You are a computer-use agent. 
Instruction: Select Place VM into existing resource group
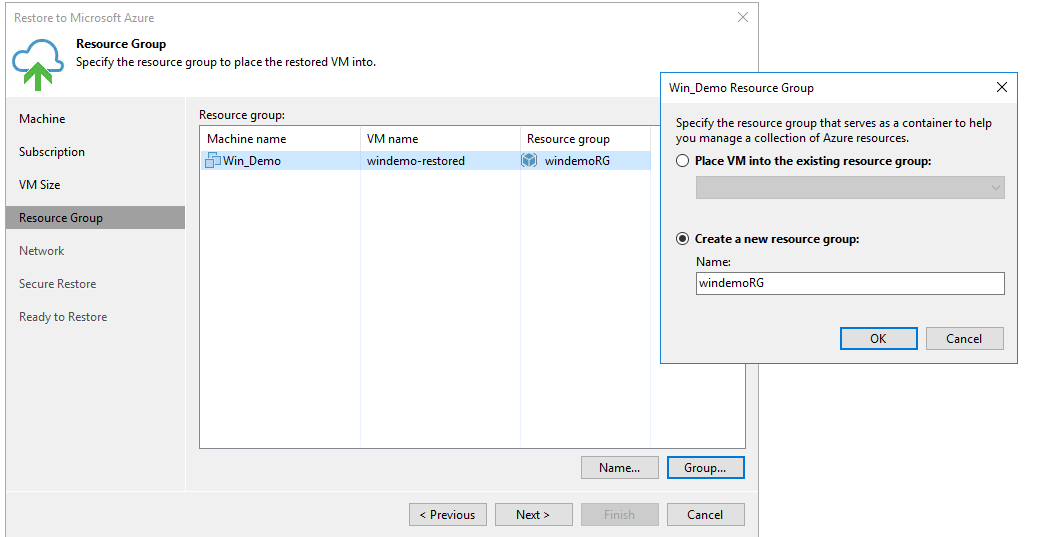[683, 161]
